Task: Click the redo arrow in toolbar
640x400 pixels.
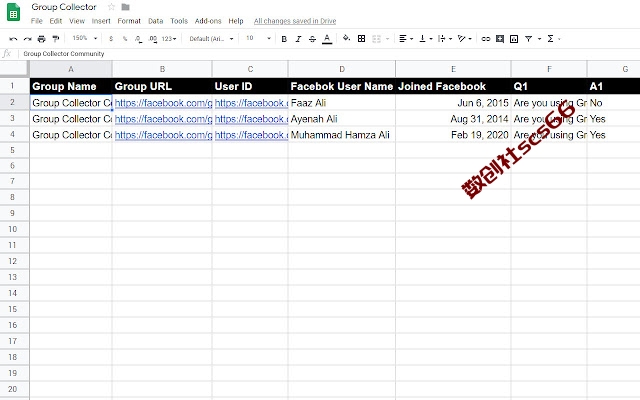Action: (27, 39)
